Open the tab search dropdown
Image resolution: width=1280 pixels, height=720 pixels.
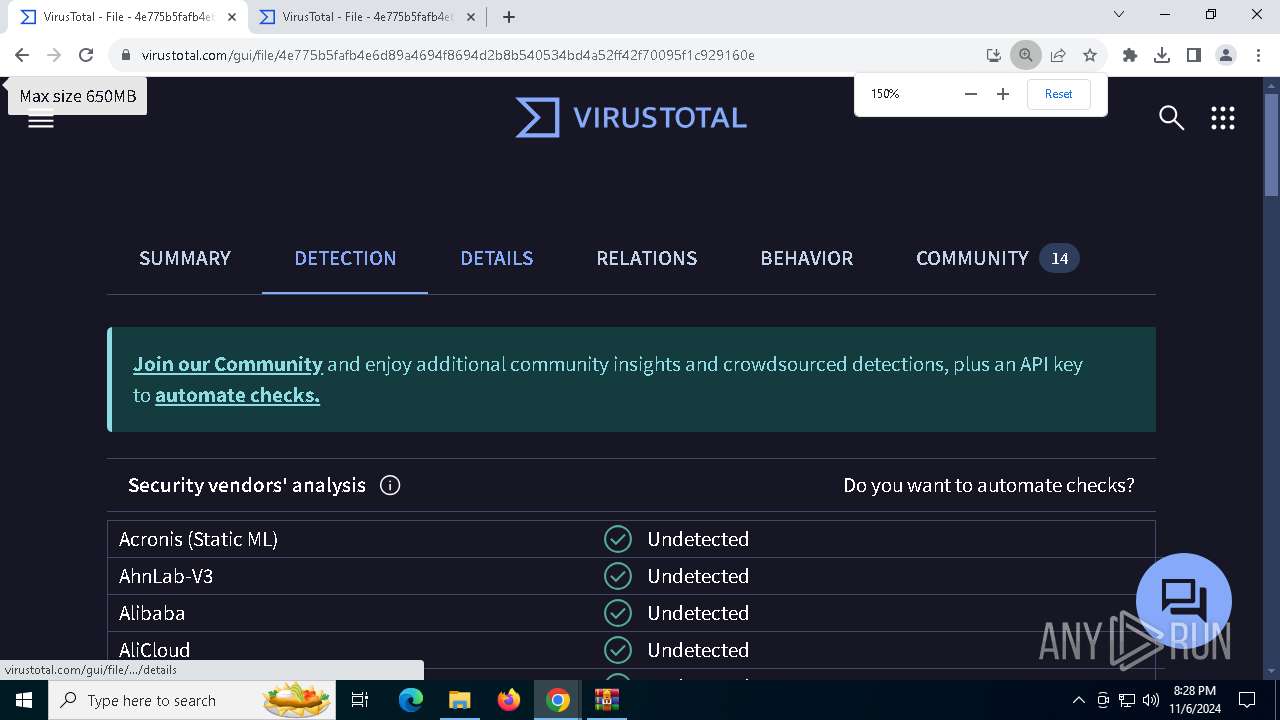point(1119,14)
